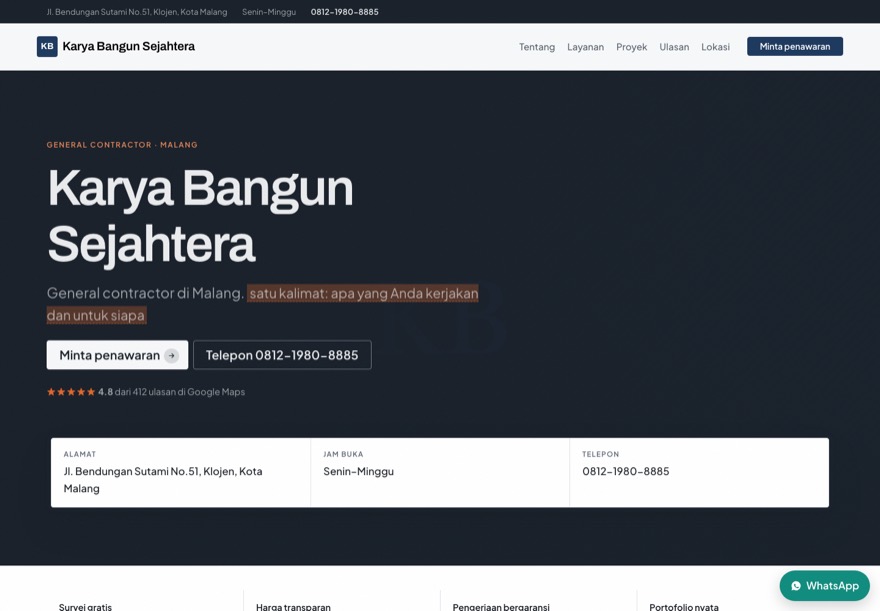880x611 pixels.
Task: Open the Lokasi nav link
Action: click(x=716, y=47)
